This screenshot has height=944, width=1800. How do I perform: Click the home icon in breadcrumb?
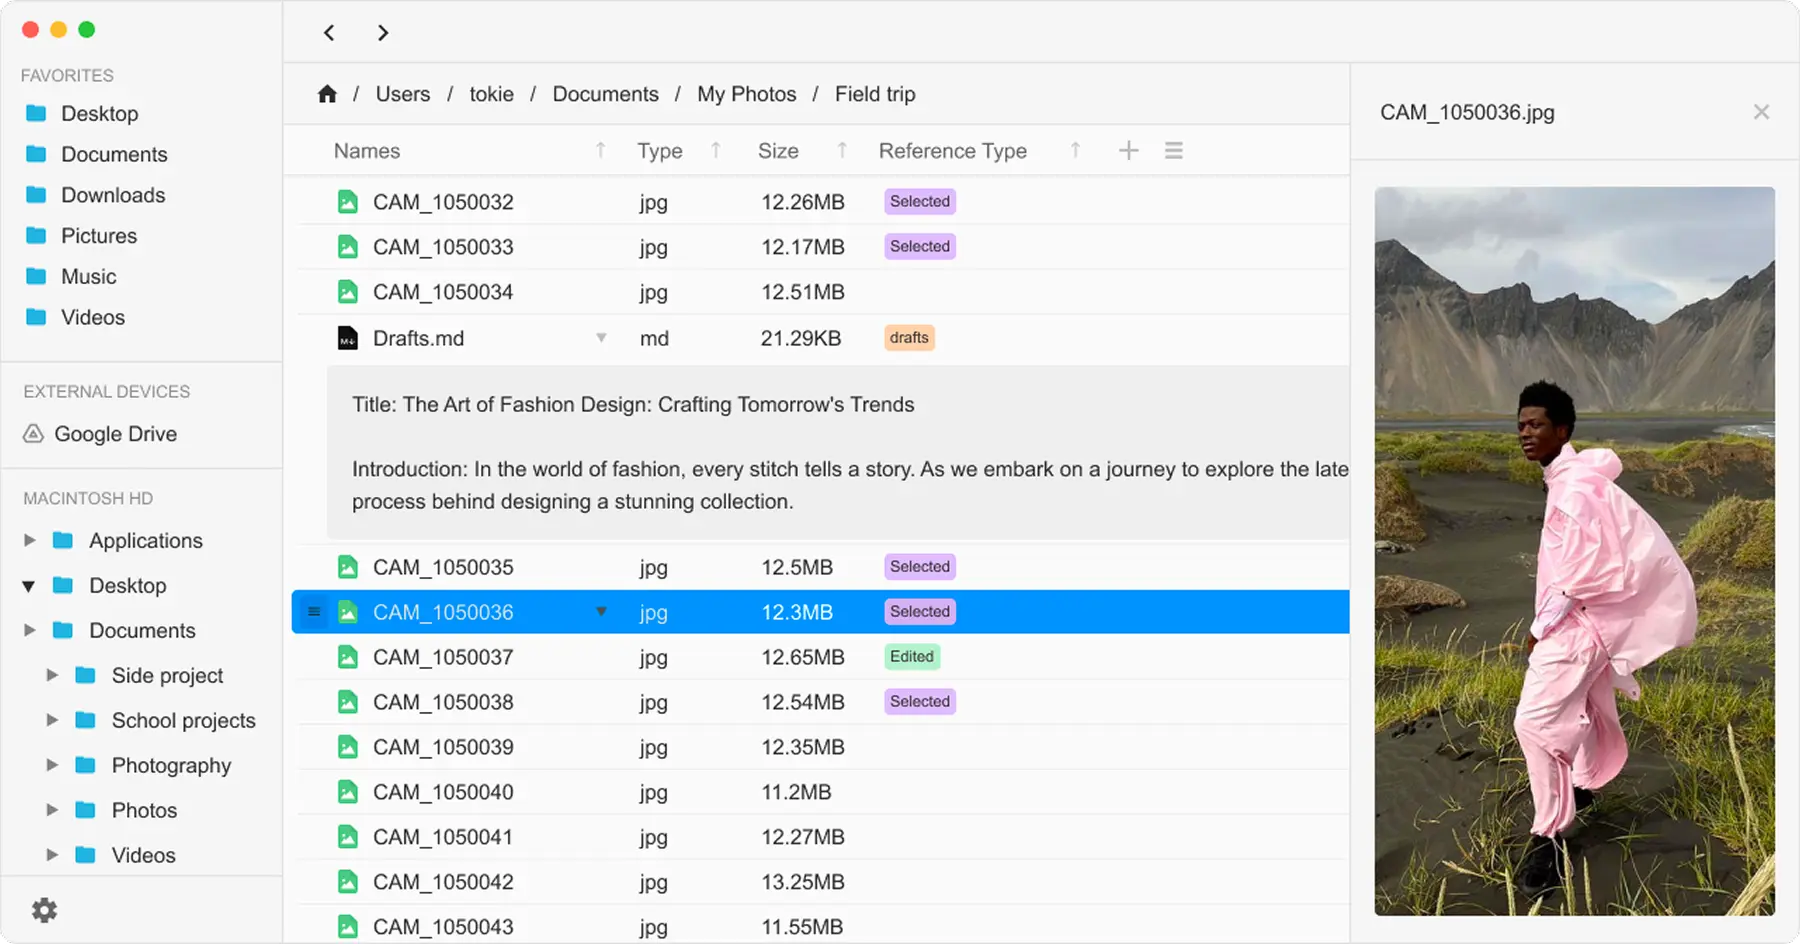tap(327, 94)
